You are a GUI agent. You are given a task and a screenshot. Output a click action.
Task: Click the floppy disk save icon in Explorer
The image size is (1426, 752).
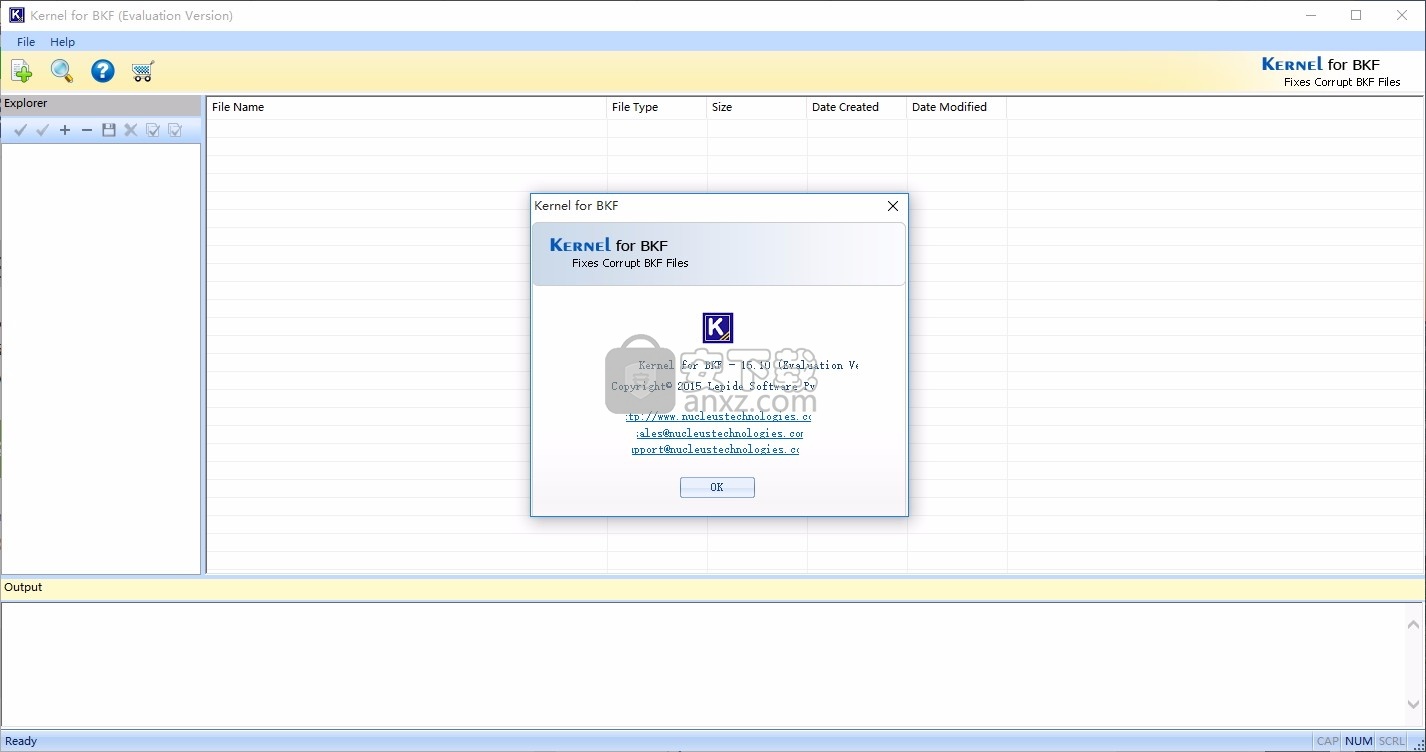point(109,130)
